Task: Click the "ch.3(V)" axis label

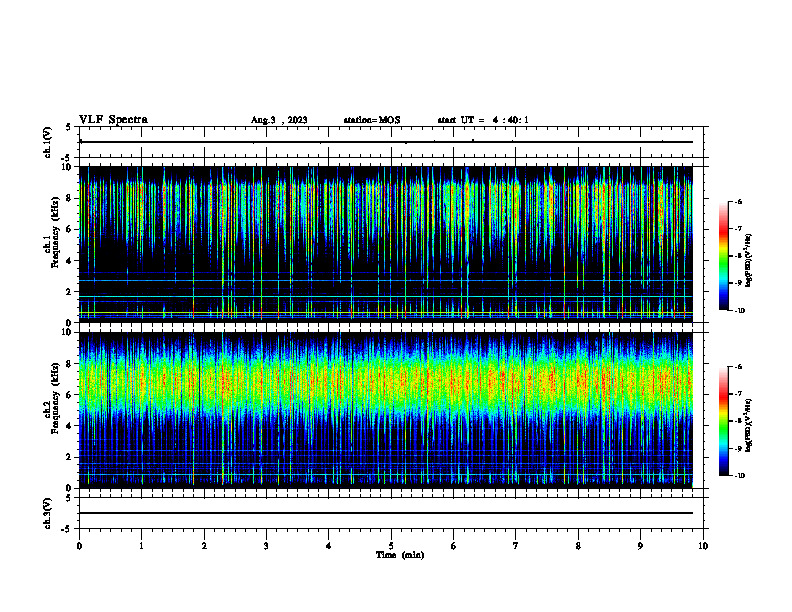Action: (x=47, y=514)
